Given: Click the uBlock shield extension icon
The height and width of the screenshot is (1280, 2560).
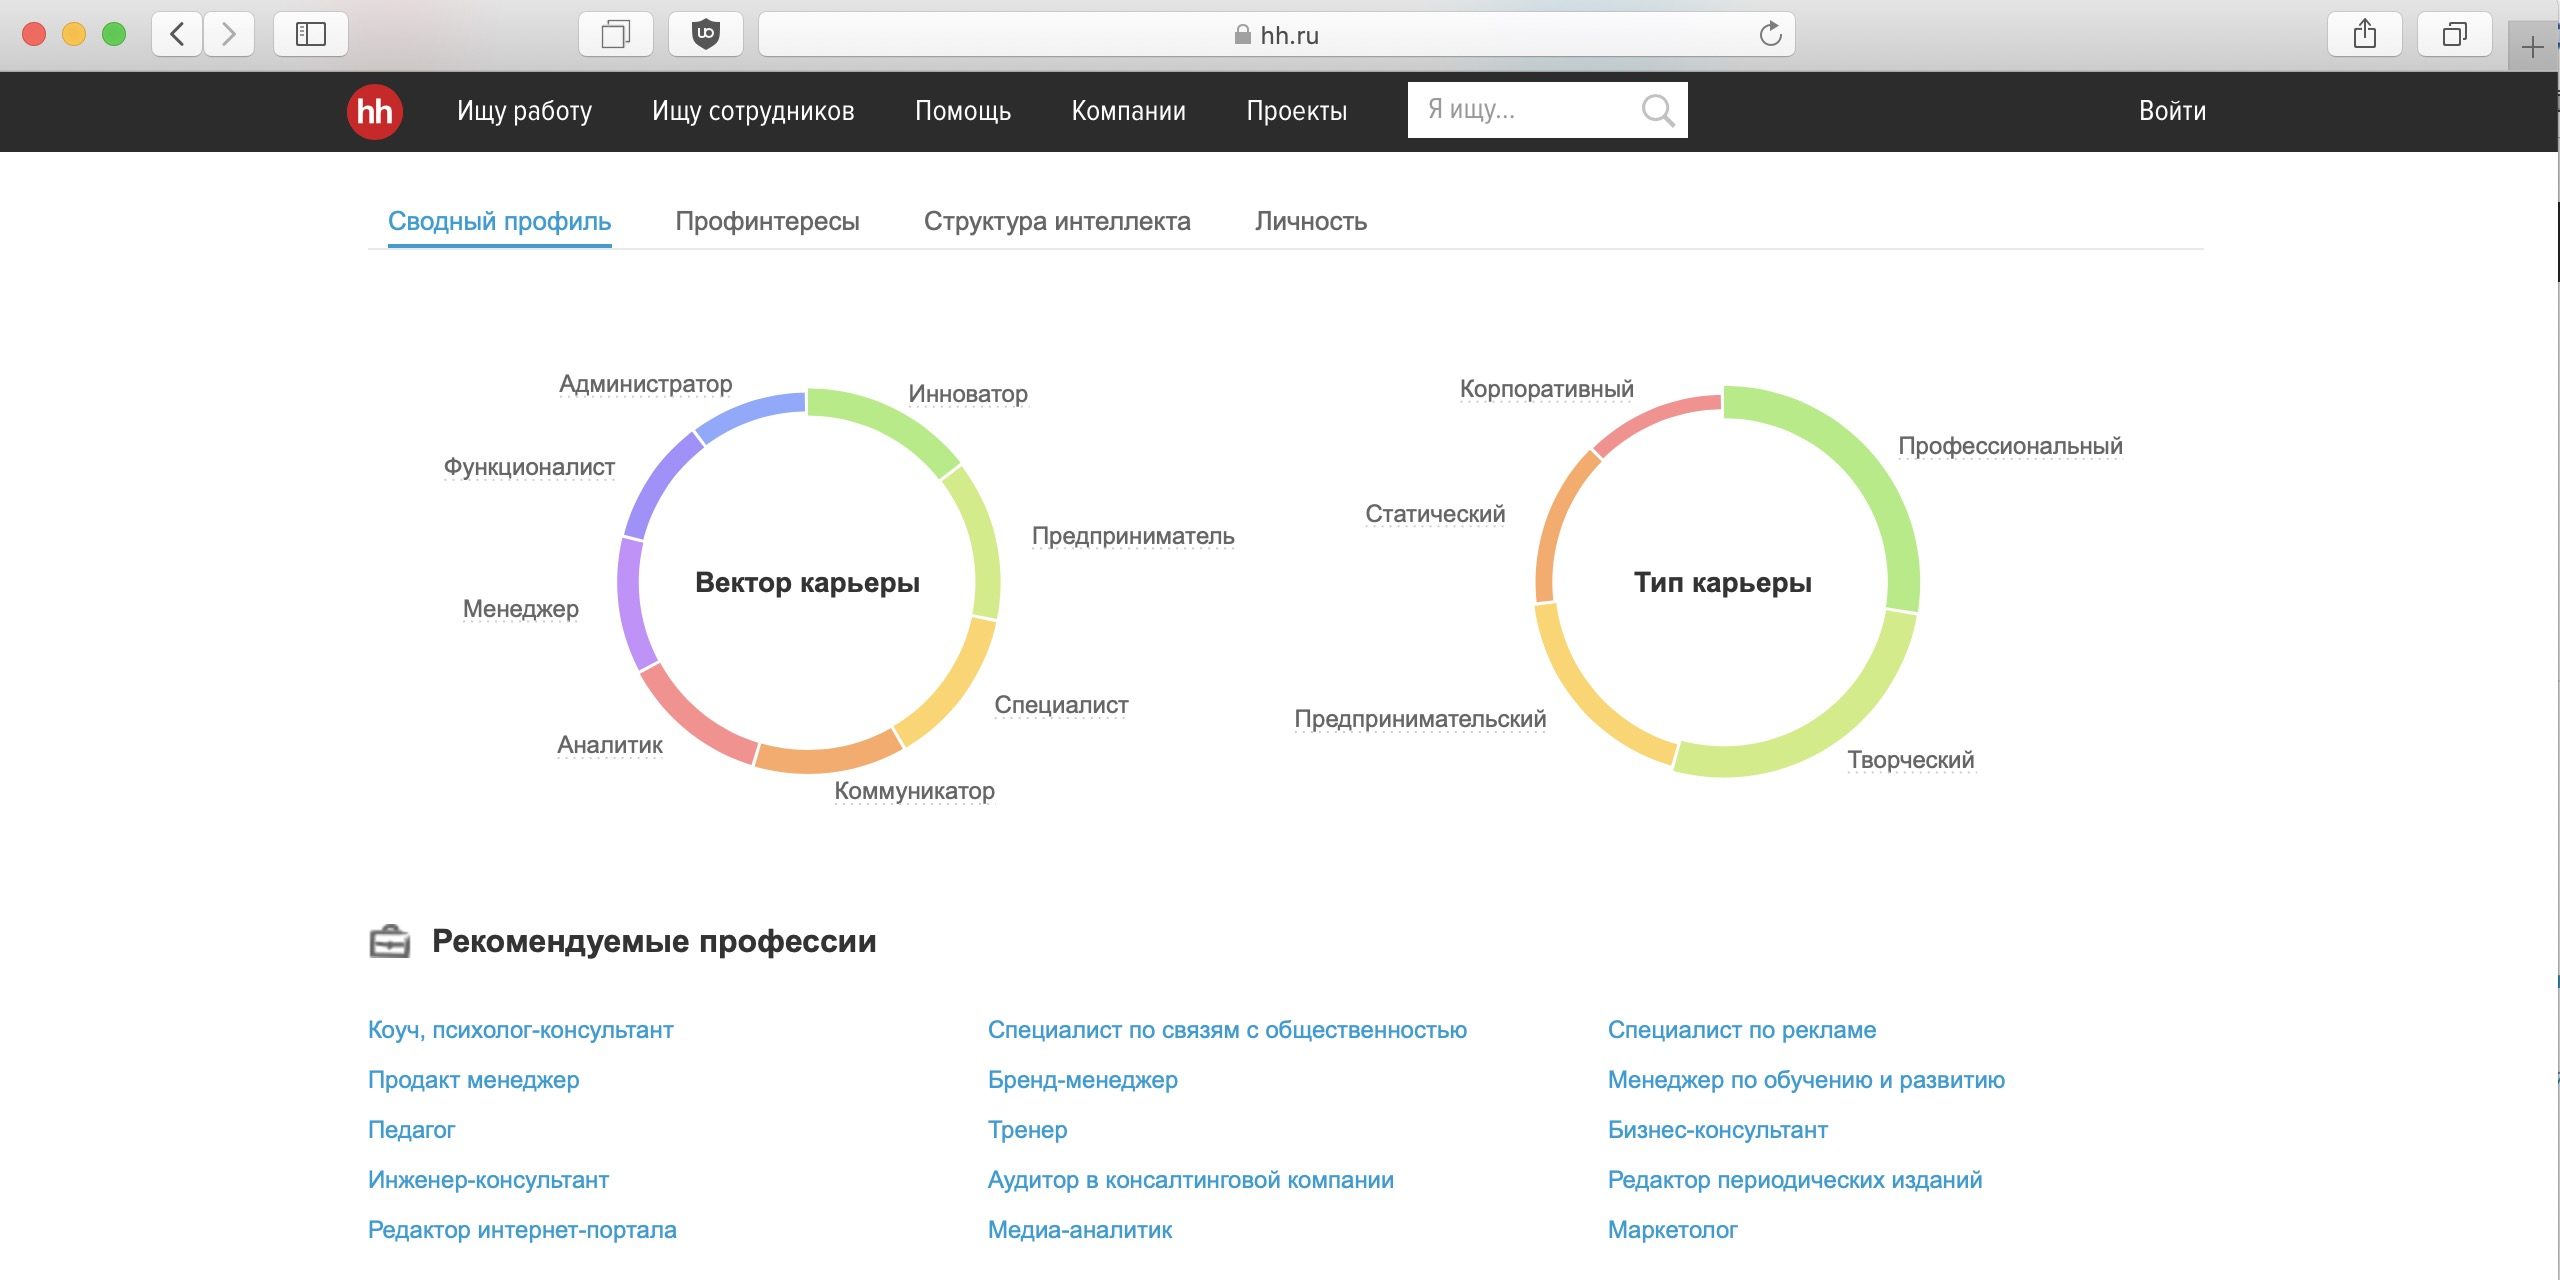Looking at the screenshot, I should (x=706, y=34).
